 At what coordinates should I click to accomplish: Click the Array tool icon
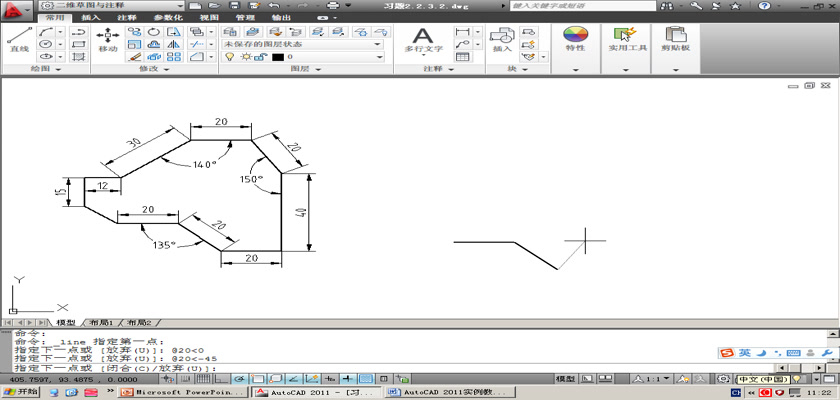pos(174,56)
